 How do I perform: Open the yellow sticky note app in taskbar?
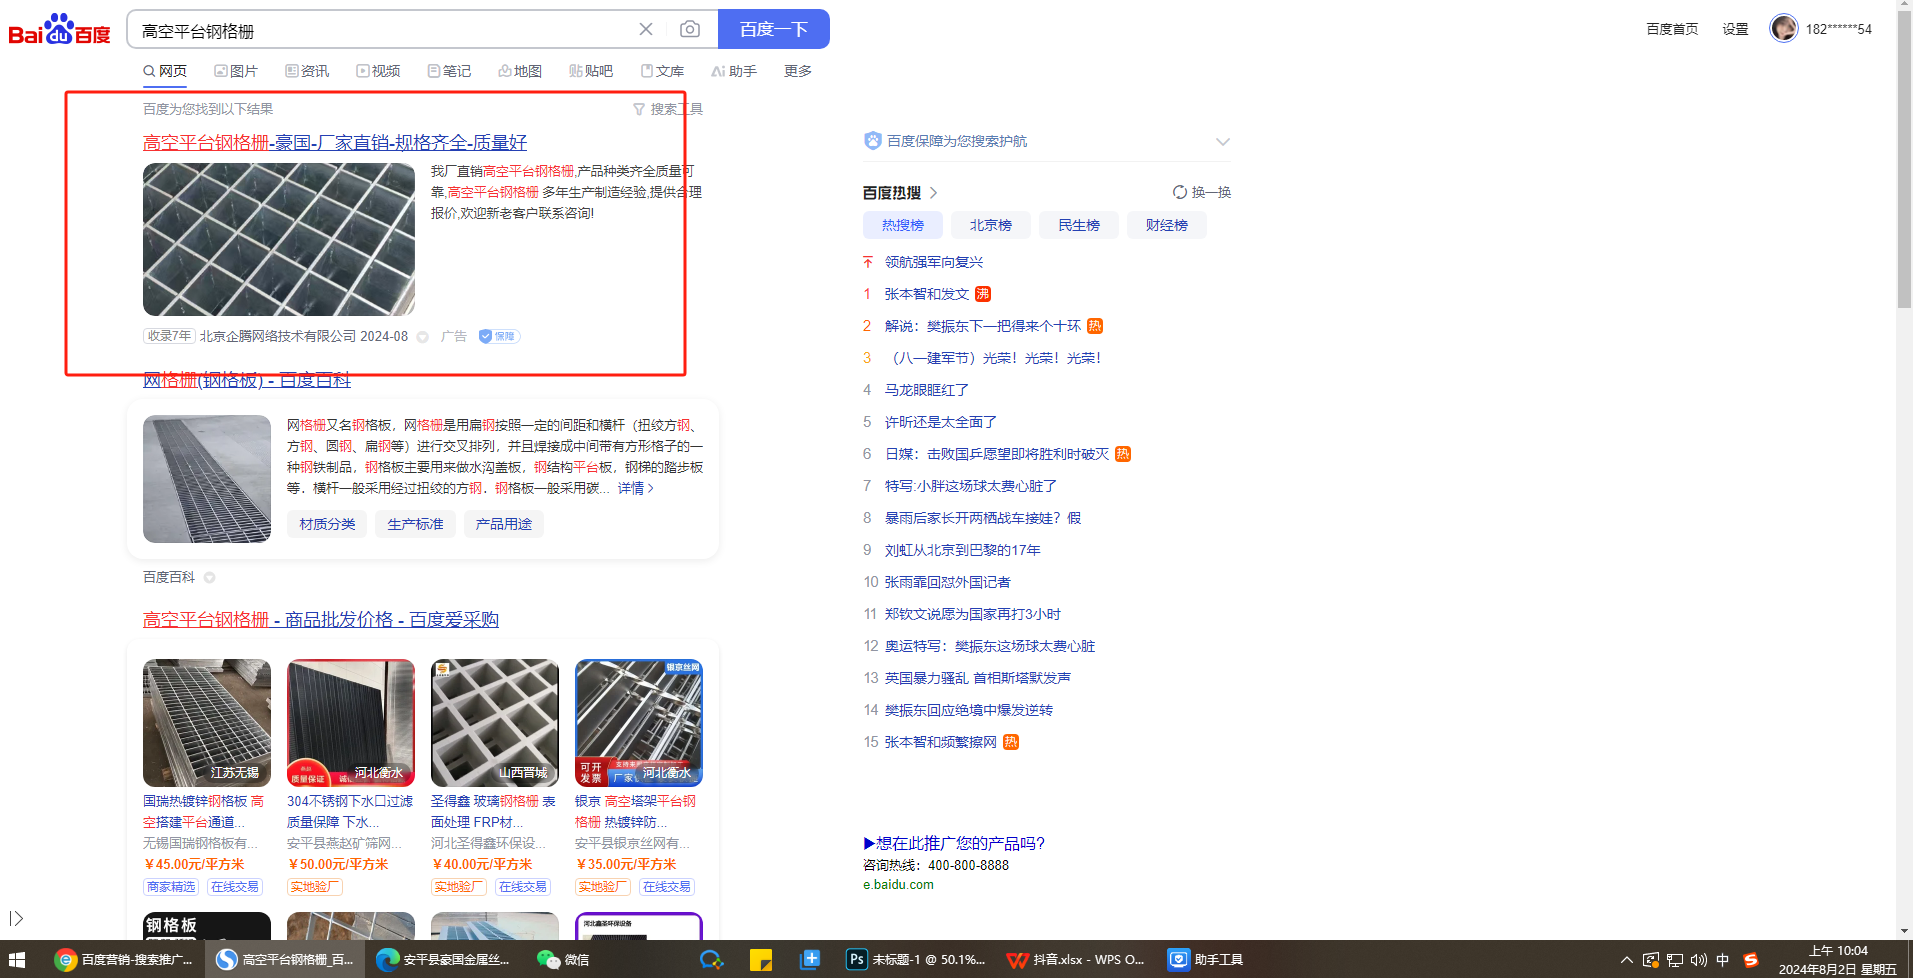(761, 960)
